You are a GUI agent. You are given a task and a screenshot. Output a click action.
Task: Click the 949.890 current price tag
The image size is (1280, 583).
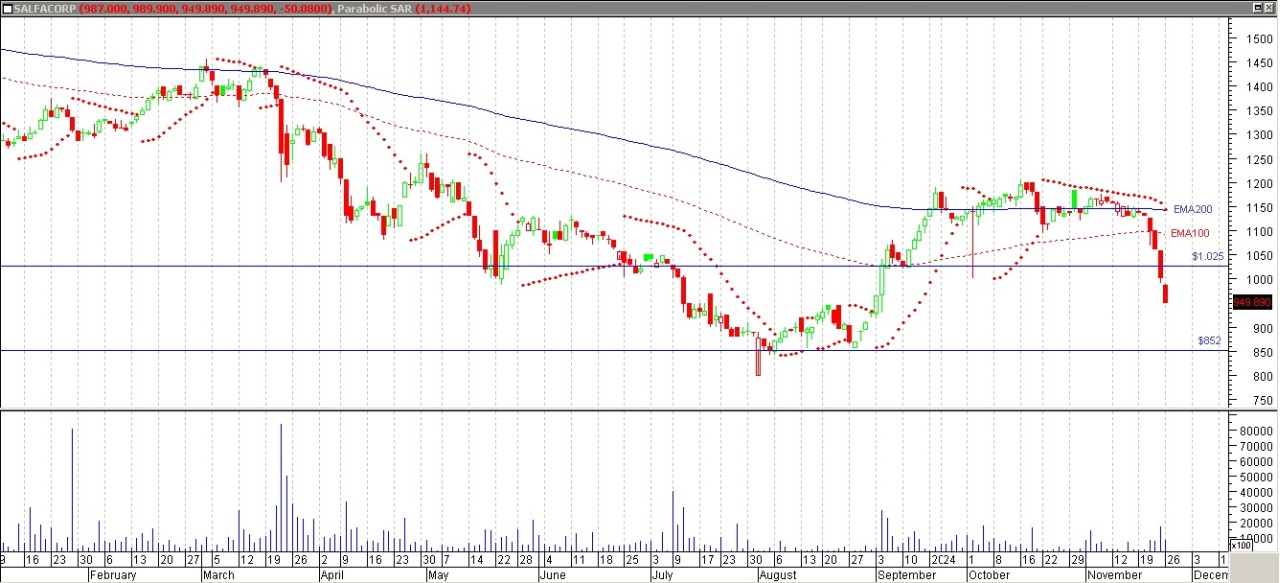click(1252, 302)
